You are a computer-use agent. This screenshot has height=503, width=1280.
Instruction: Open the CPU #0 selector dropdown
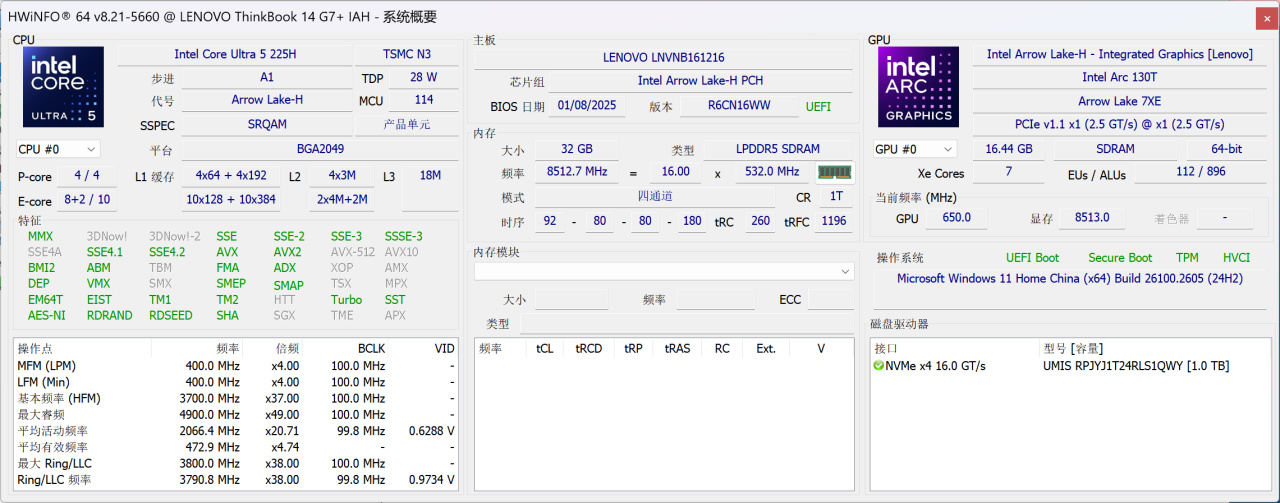point(58,149)
